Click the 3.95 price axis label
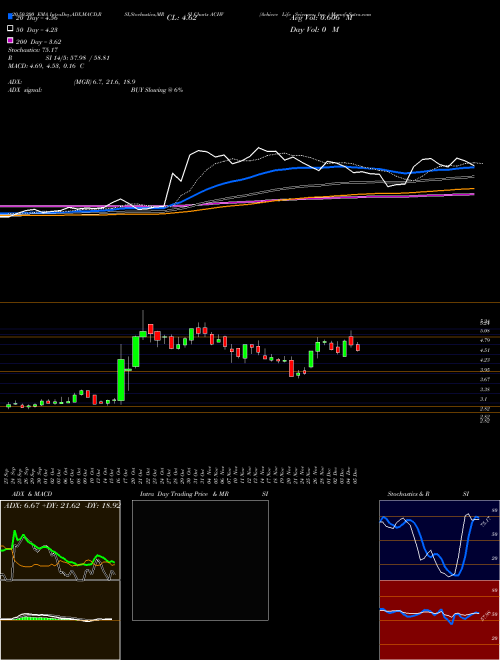Image resolution: width=500 pixels, height=660 pixels. tap(484, 370)
